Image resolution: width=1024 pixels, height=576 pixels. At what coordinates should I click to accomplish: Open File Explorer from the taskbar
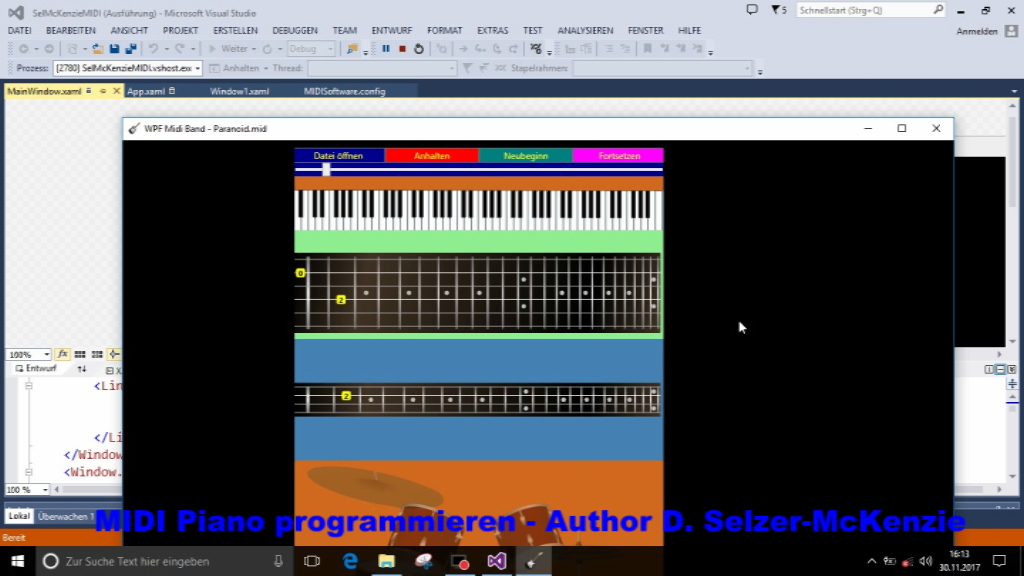coord(387,561)
